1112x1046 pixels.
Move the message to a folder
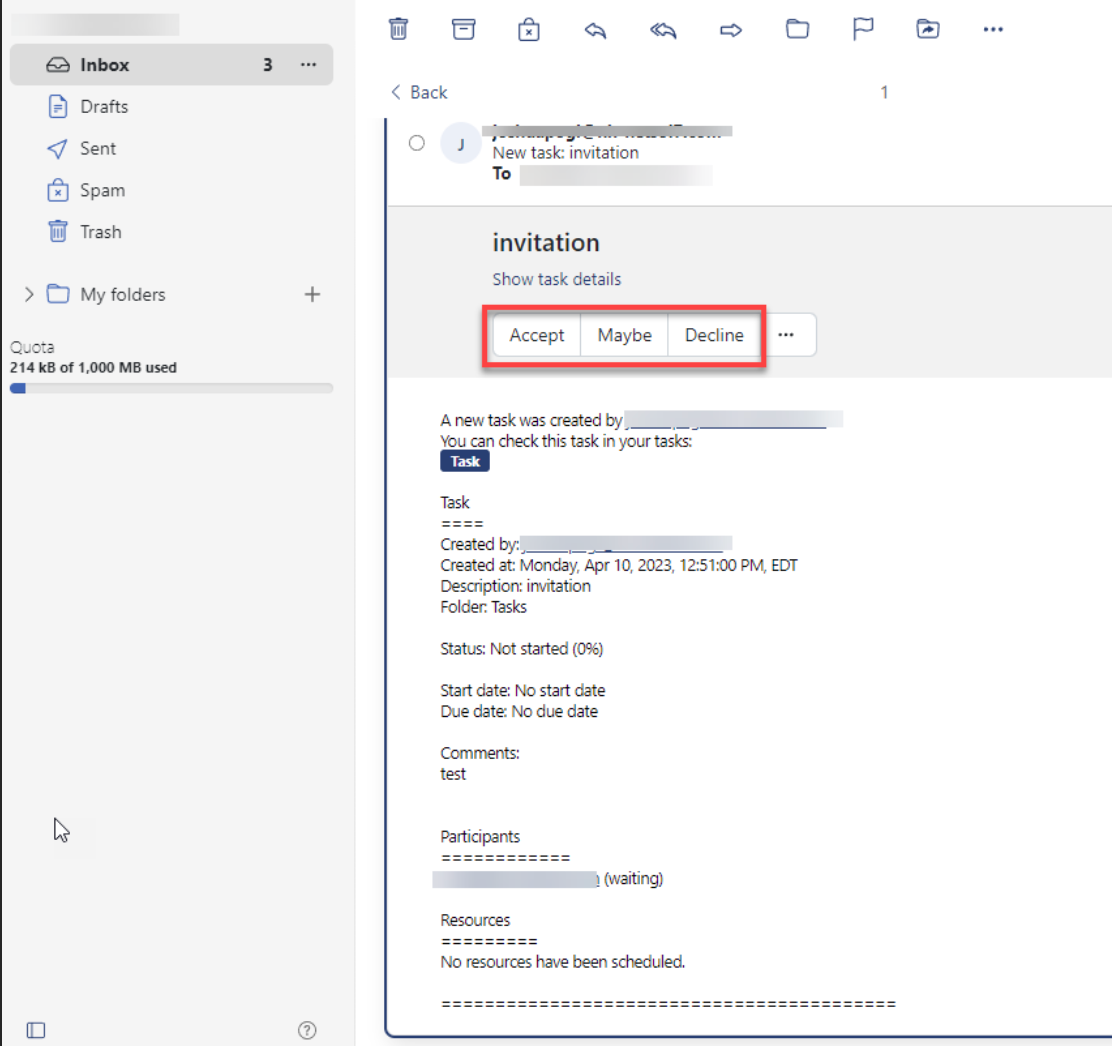pos(796,29)
